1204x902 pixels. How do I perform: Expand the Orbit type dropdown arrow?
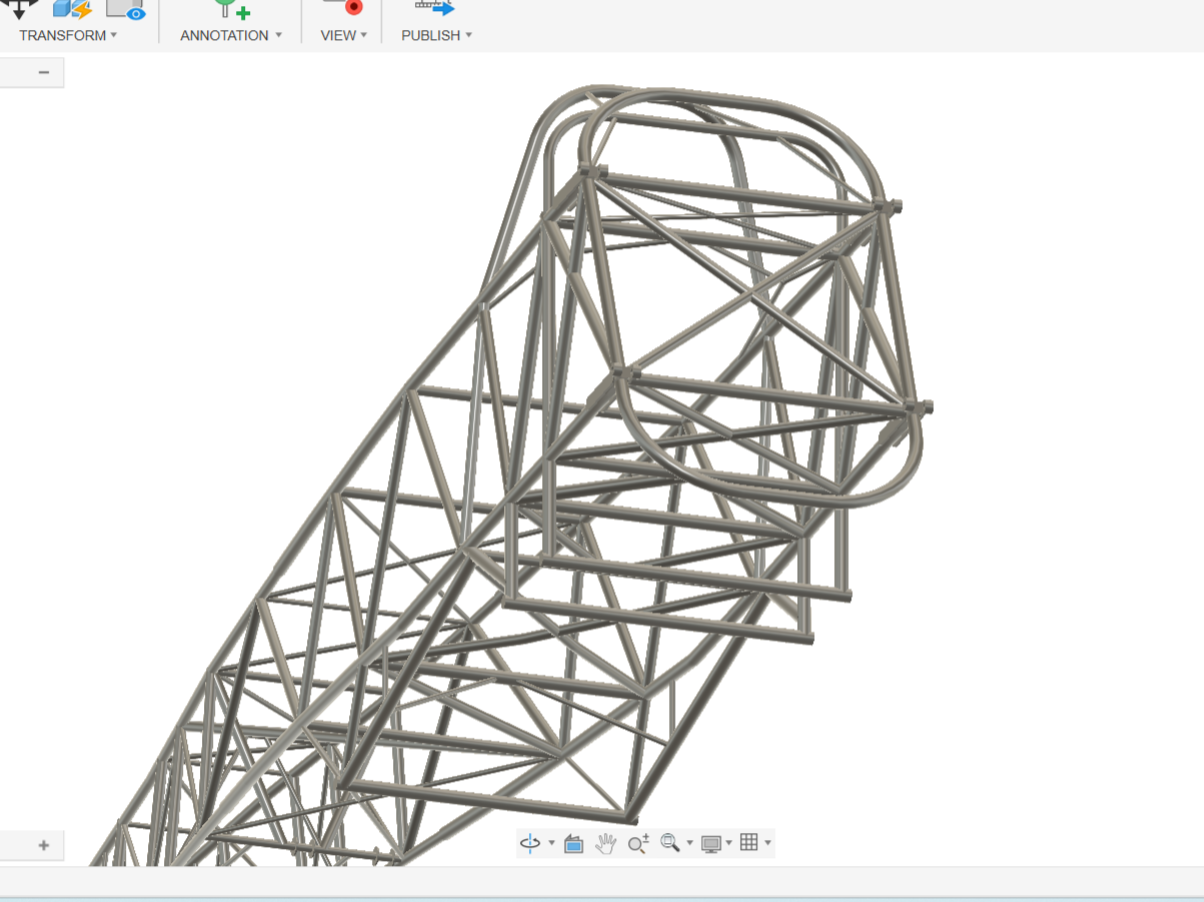[551, 844]
